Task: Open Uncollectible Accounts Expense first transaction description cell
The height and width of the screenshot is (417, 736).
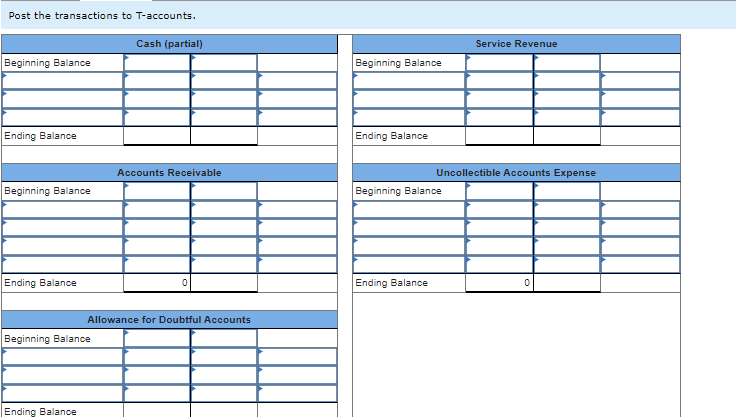Action: coord(409,209)
